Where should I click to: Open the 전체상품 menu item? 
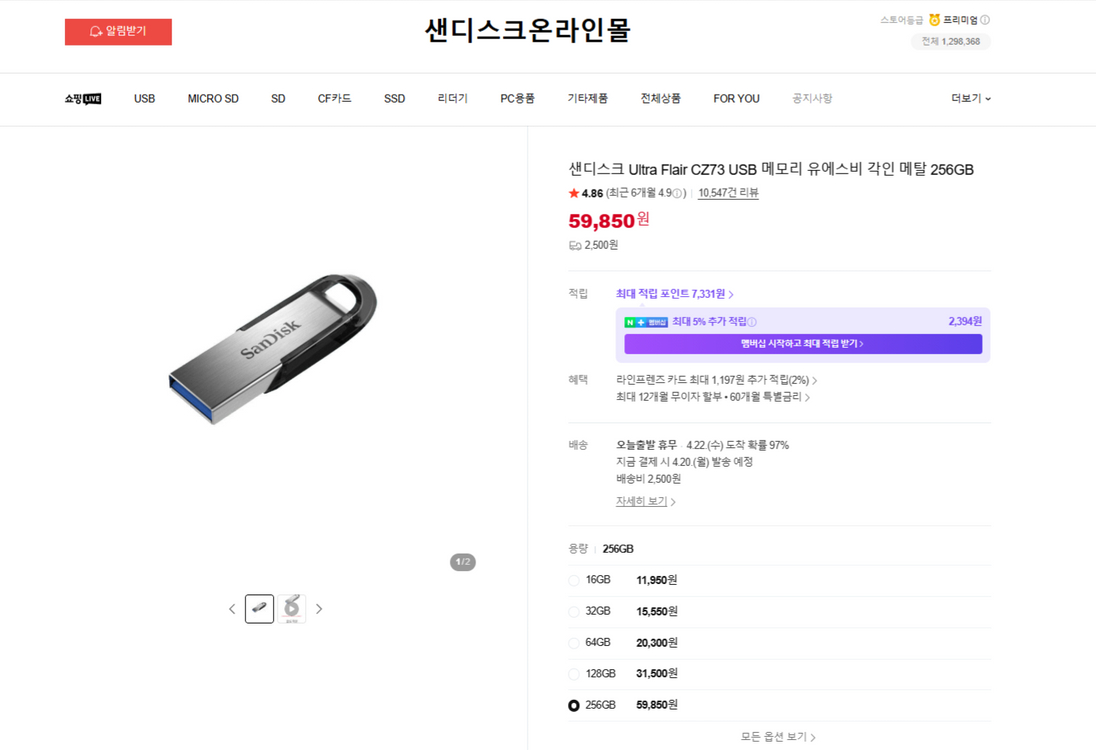coord(660,98)
